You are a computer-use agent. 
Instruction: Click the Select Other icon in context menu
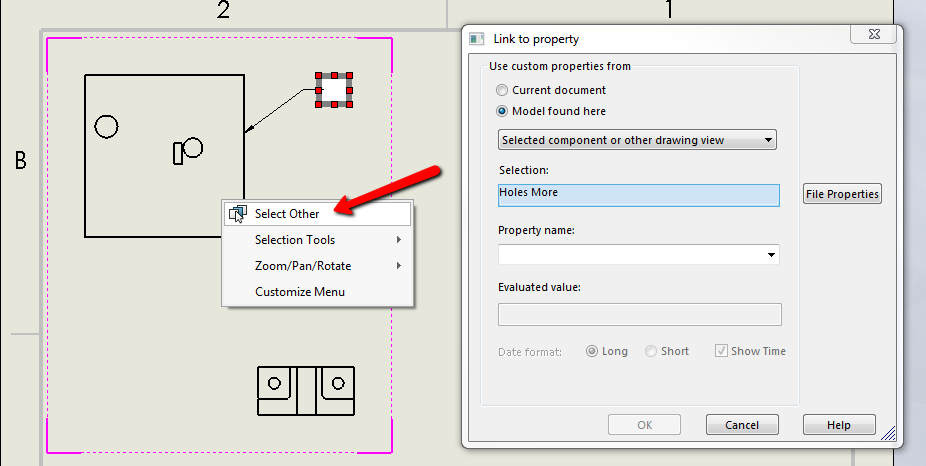[237, 214]
